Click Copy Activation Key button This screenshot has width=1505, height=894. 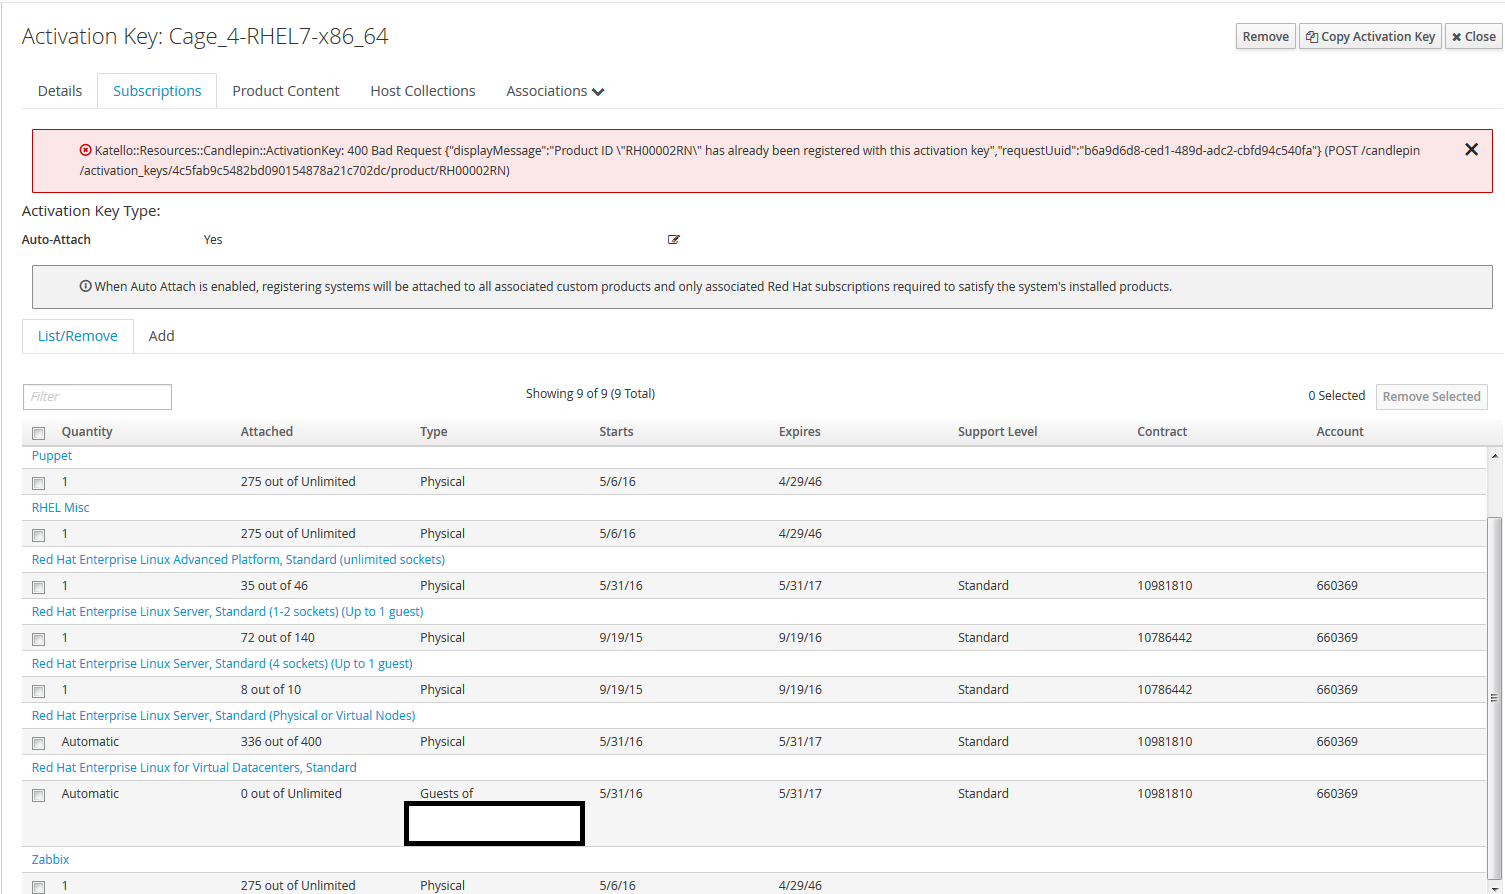click(x=1371, y=36)
